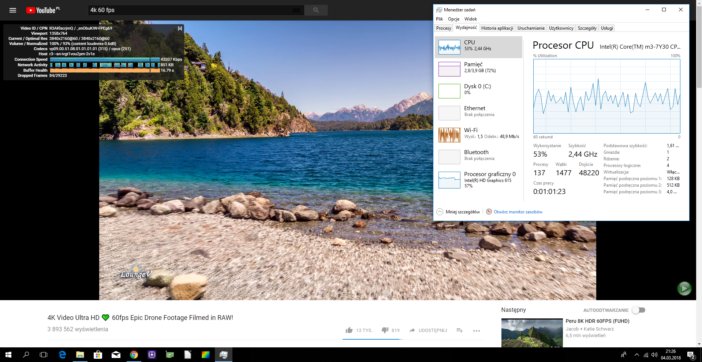
Task: Collapse Task Manager with 'Mniej szczegółów'
Action: pyautogui.click(x=459, y=212)
